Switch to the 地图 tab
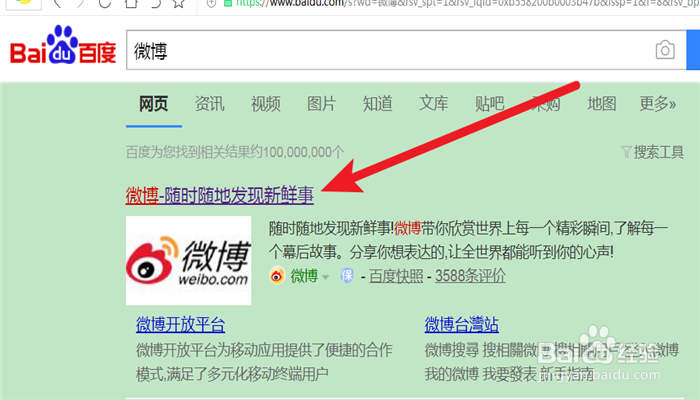Viewport: 700px width, 400px height. pos(602,104)
